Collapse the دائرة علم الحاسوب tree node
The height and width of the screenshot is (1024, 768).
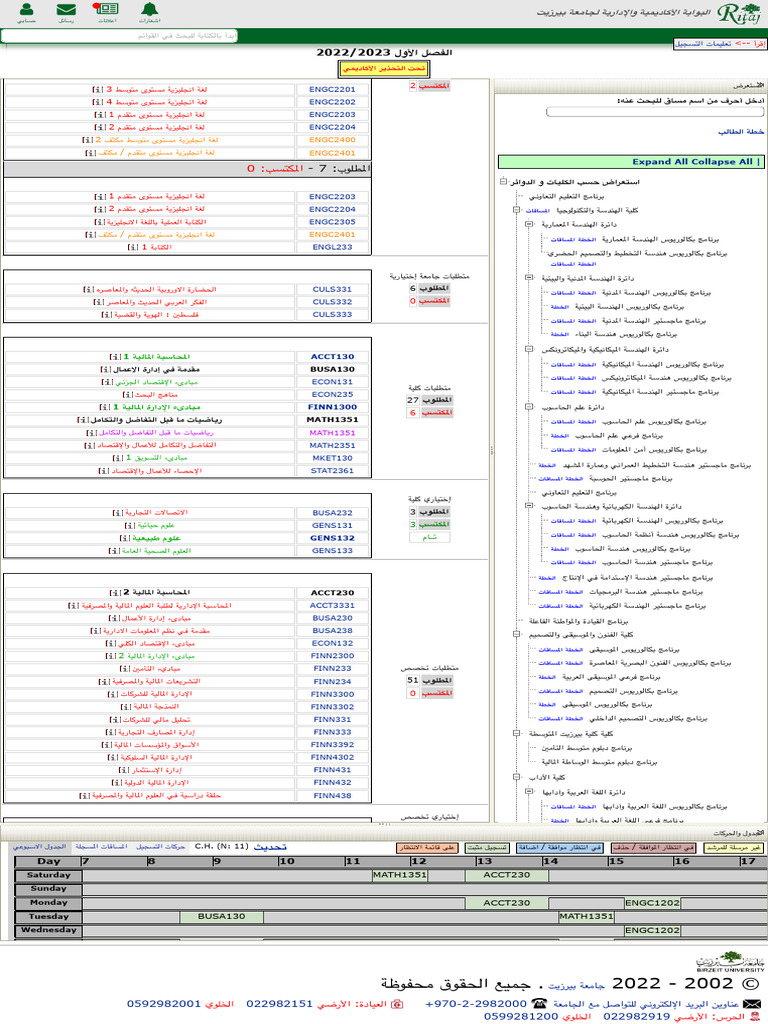(527, 407)
